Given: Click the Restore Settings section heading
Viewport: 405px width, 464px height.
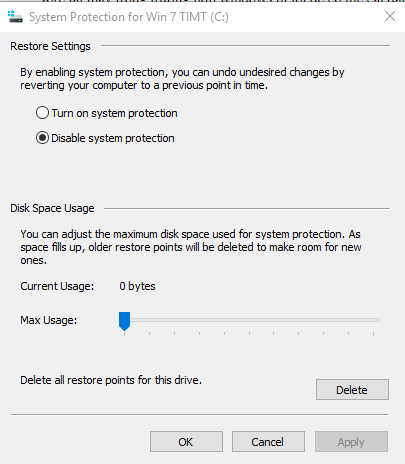Looking at the screenshot, I should coord(50,46).
